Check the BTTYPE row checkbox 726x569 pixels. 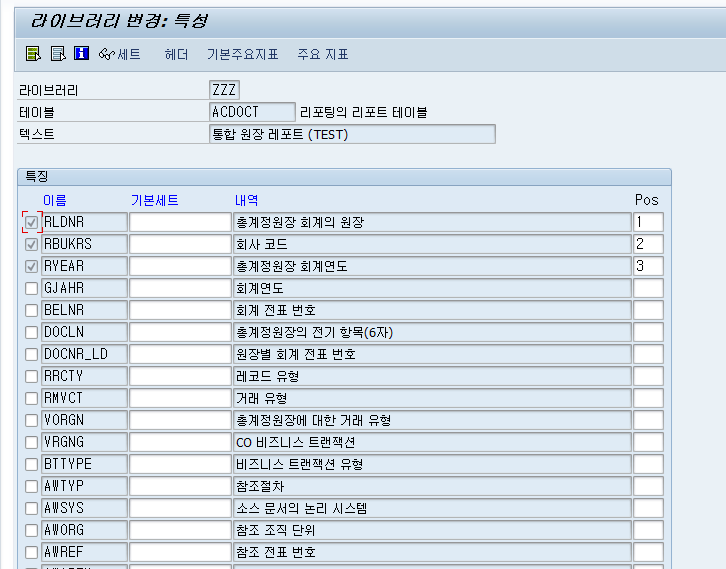click(x=31, y=464)
